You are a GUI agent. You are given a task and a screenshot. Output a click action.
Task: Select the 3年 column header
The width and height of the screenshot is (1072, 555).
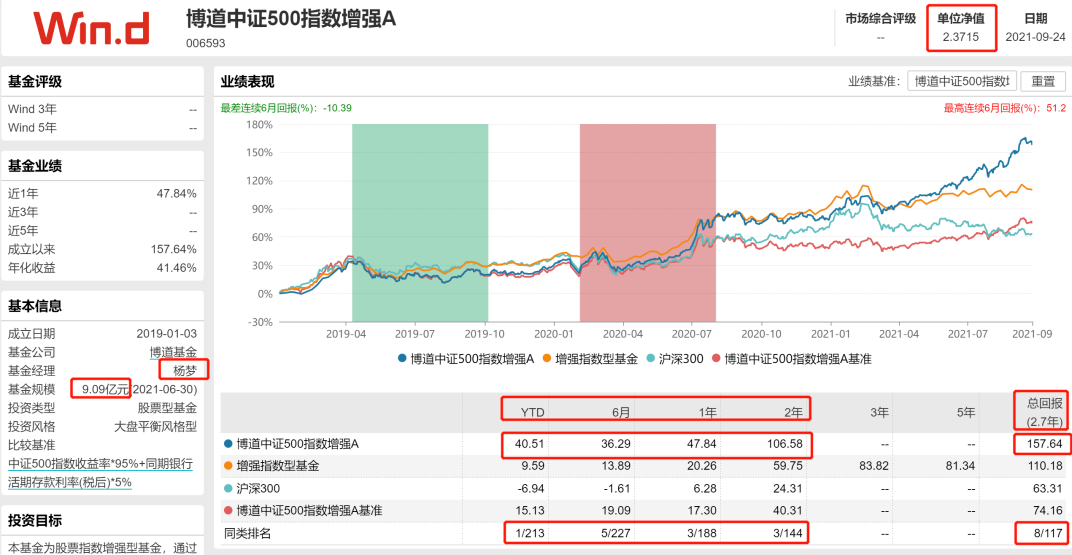(878, 412)
